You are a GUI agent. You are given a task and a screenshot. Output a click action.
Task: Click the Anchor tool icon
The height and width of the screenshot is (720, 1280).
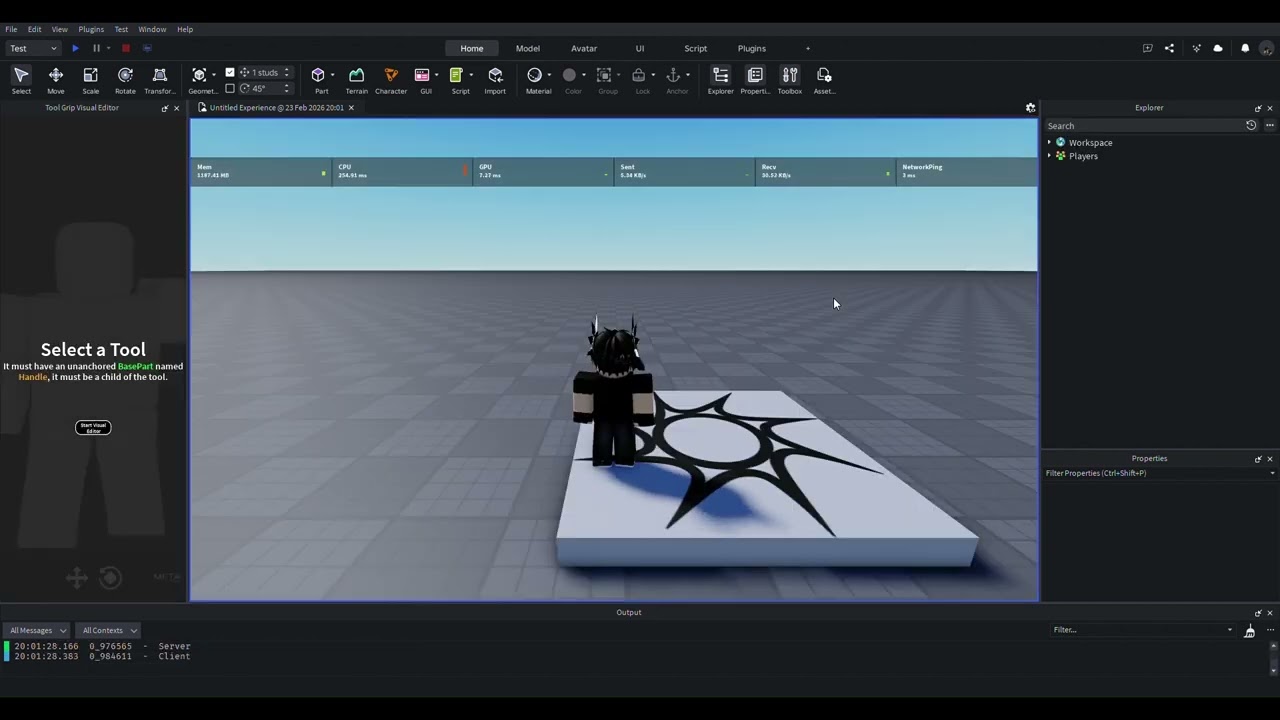click(x=673, y=75)
